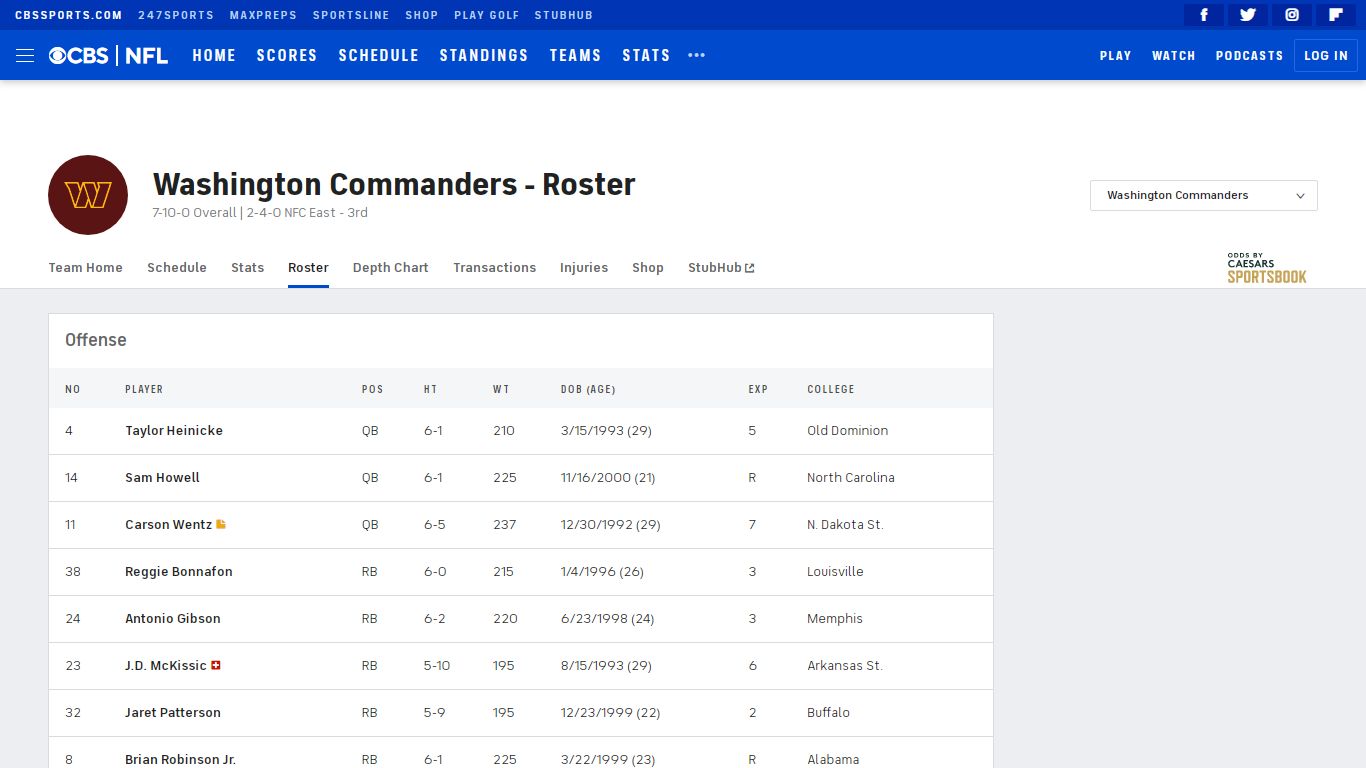Open the STUBHUB link in top bar
Screen dimensions: 1366x768
[x=564, y=15]
